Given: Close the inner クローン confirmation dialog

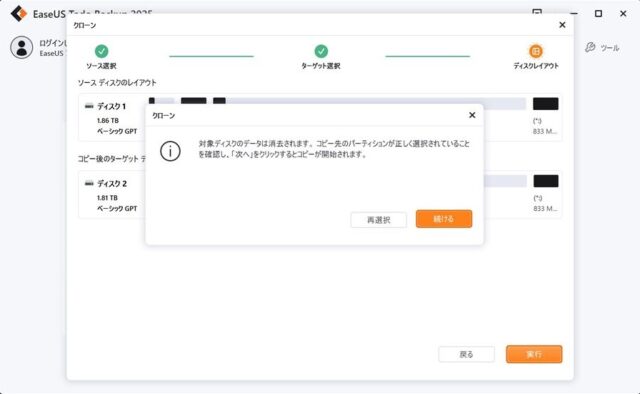Looking at the screenshot, I should (x=472, y=115).
